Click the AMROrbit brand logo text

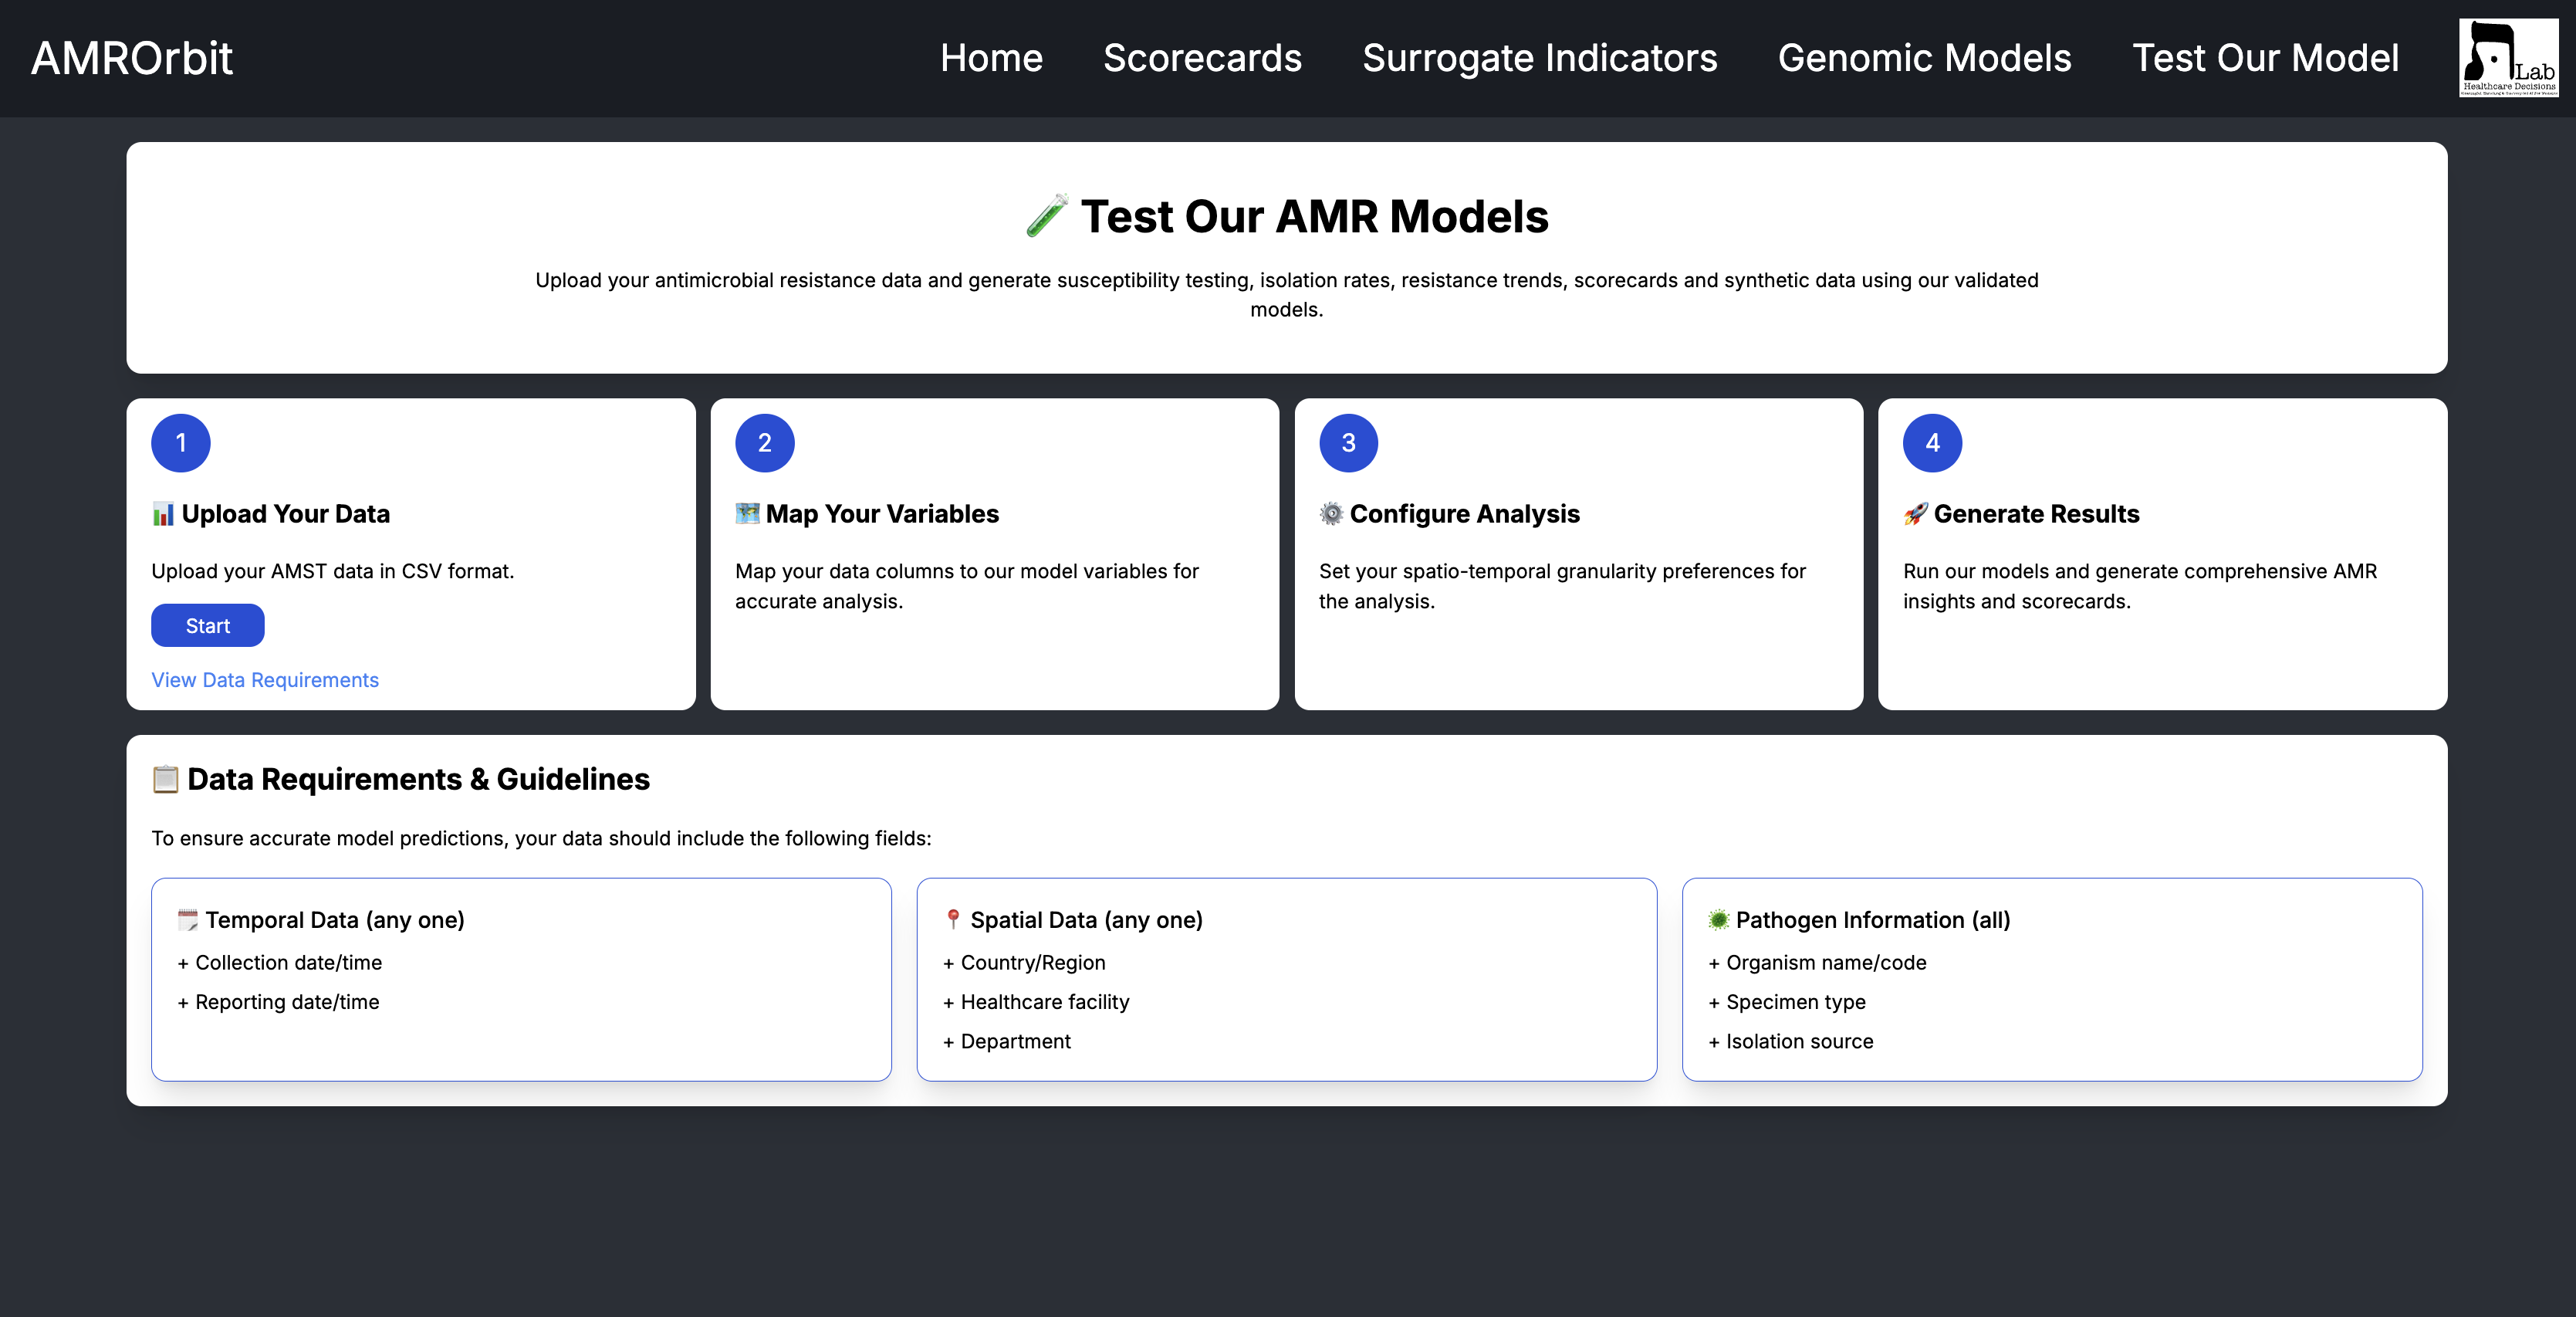coord(132,58)
